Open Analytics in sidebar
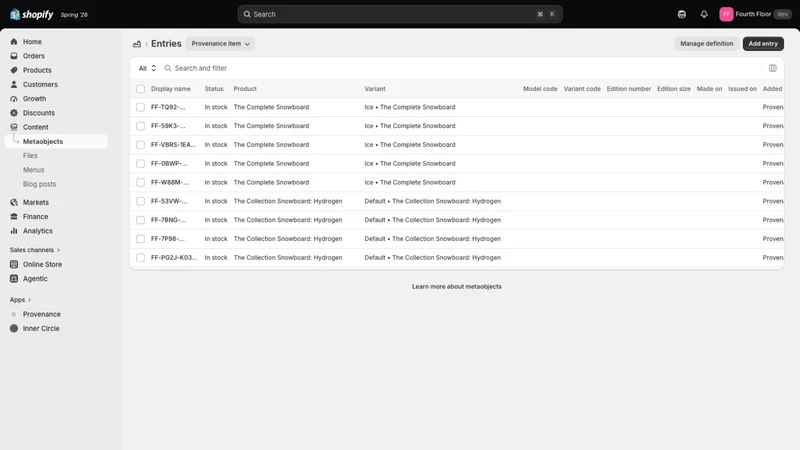800x450 pixels. [x=38, y=231]
